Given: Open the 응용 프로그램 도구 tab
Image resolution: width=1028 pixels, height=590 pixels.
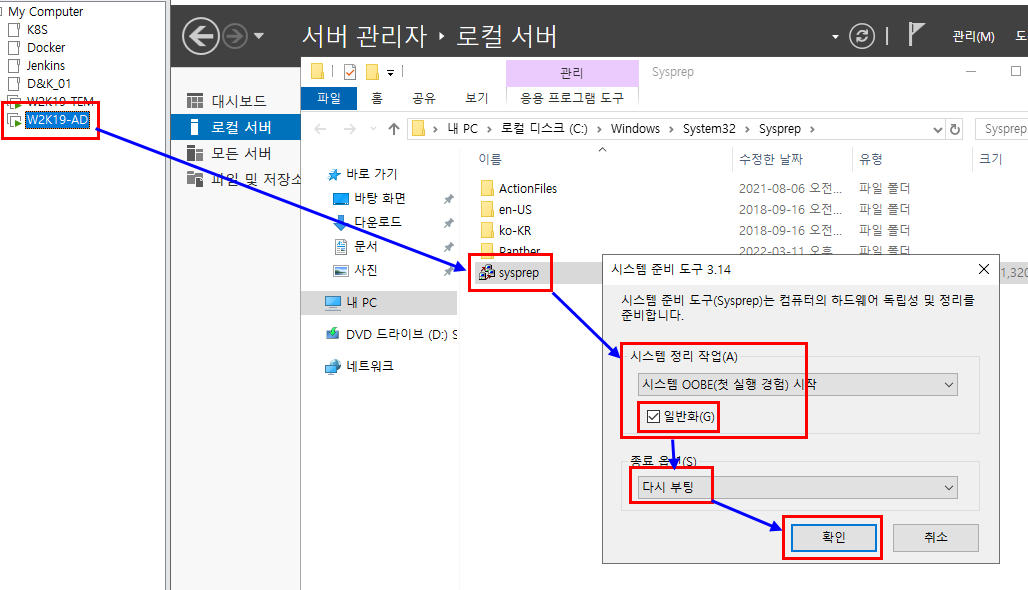Looking at the screenshot, I should 572,98.
